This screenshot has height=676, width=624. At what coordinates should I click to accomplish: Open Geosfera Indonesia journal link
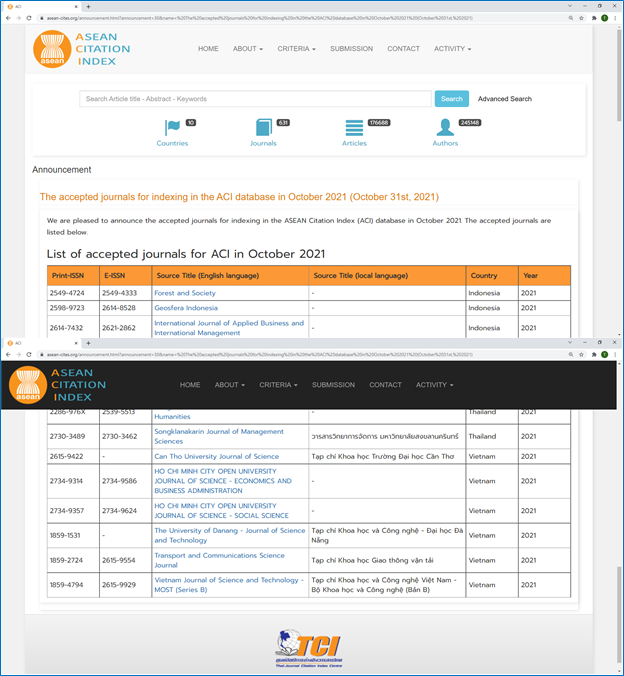coord(186,308)
